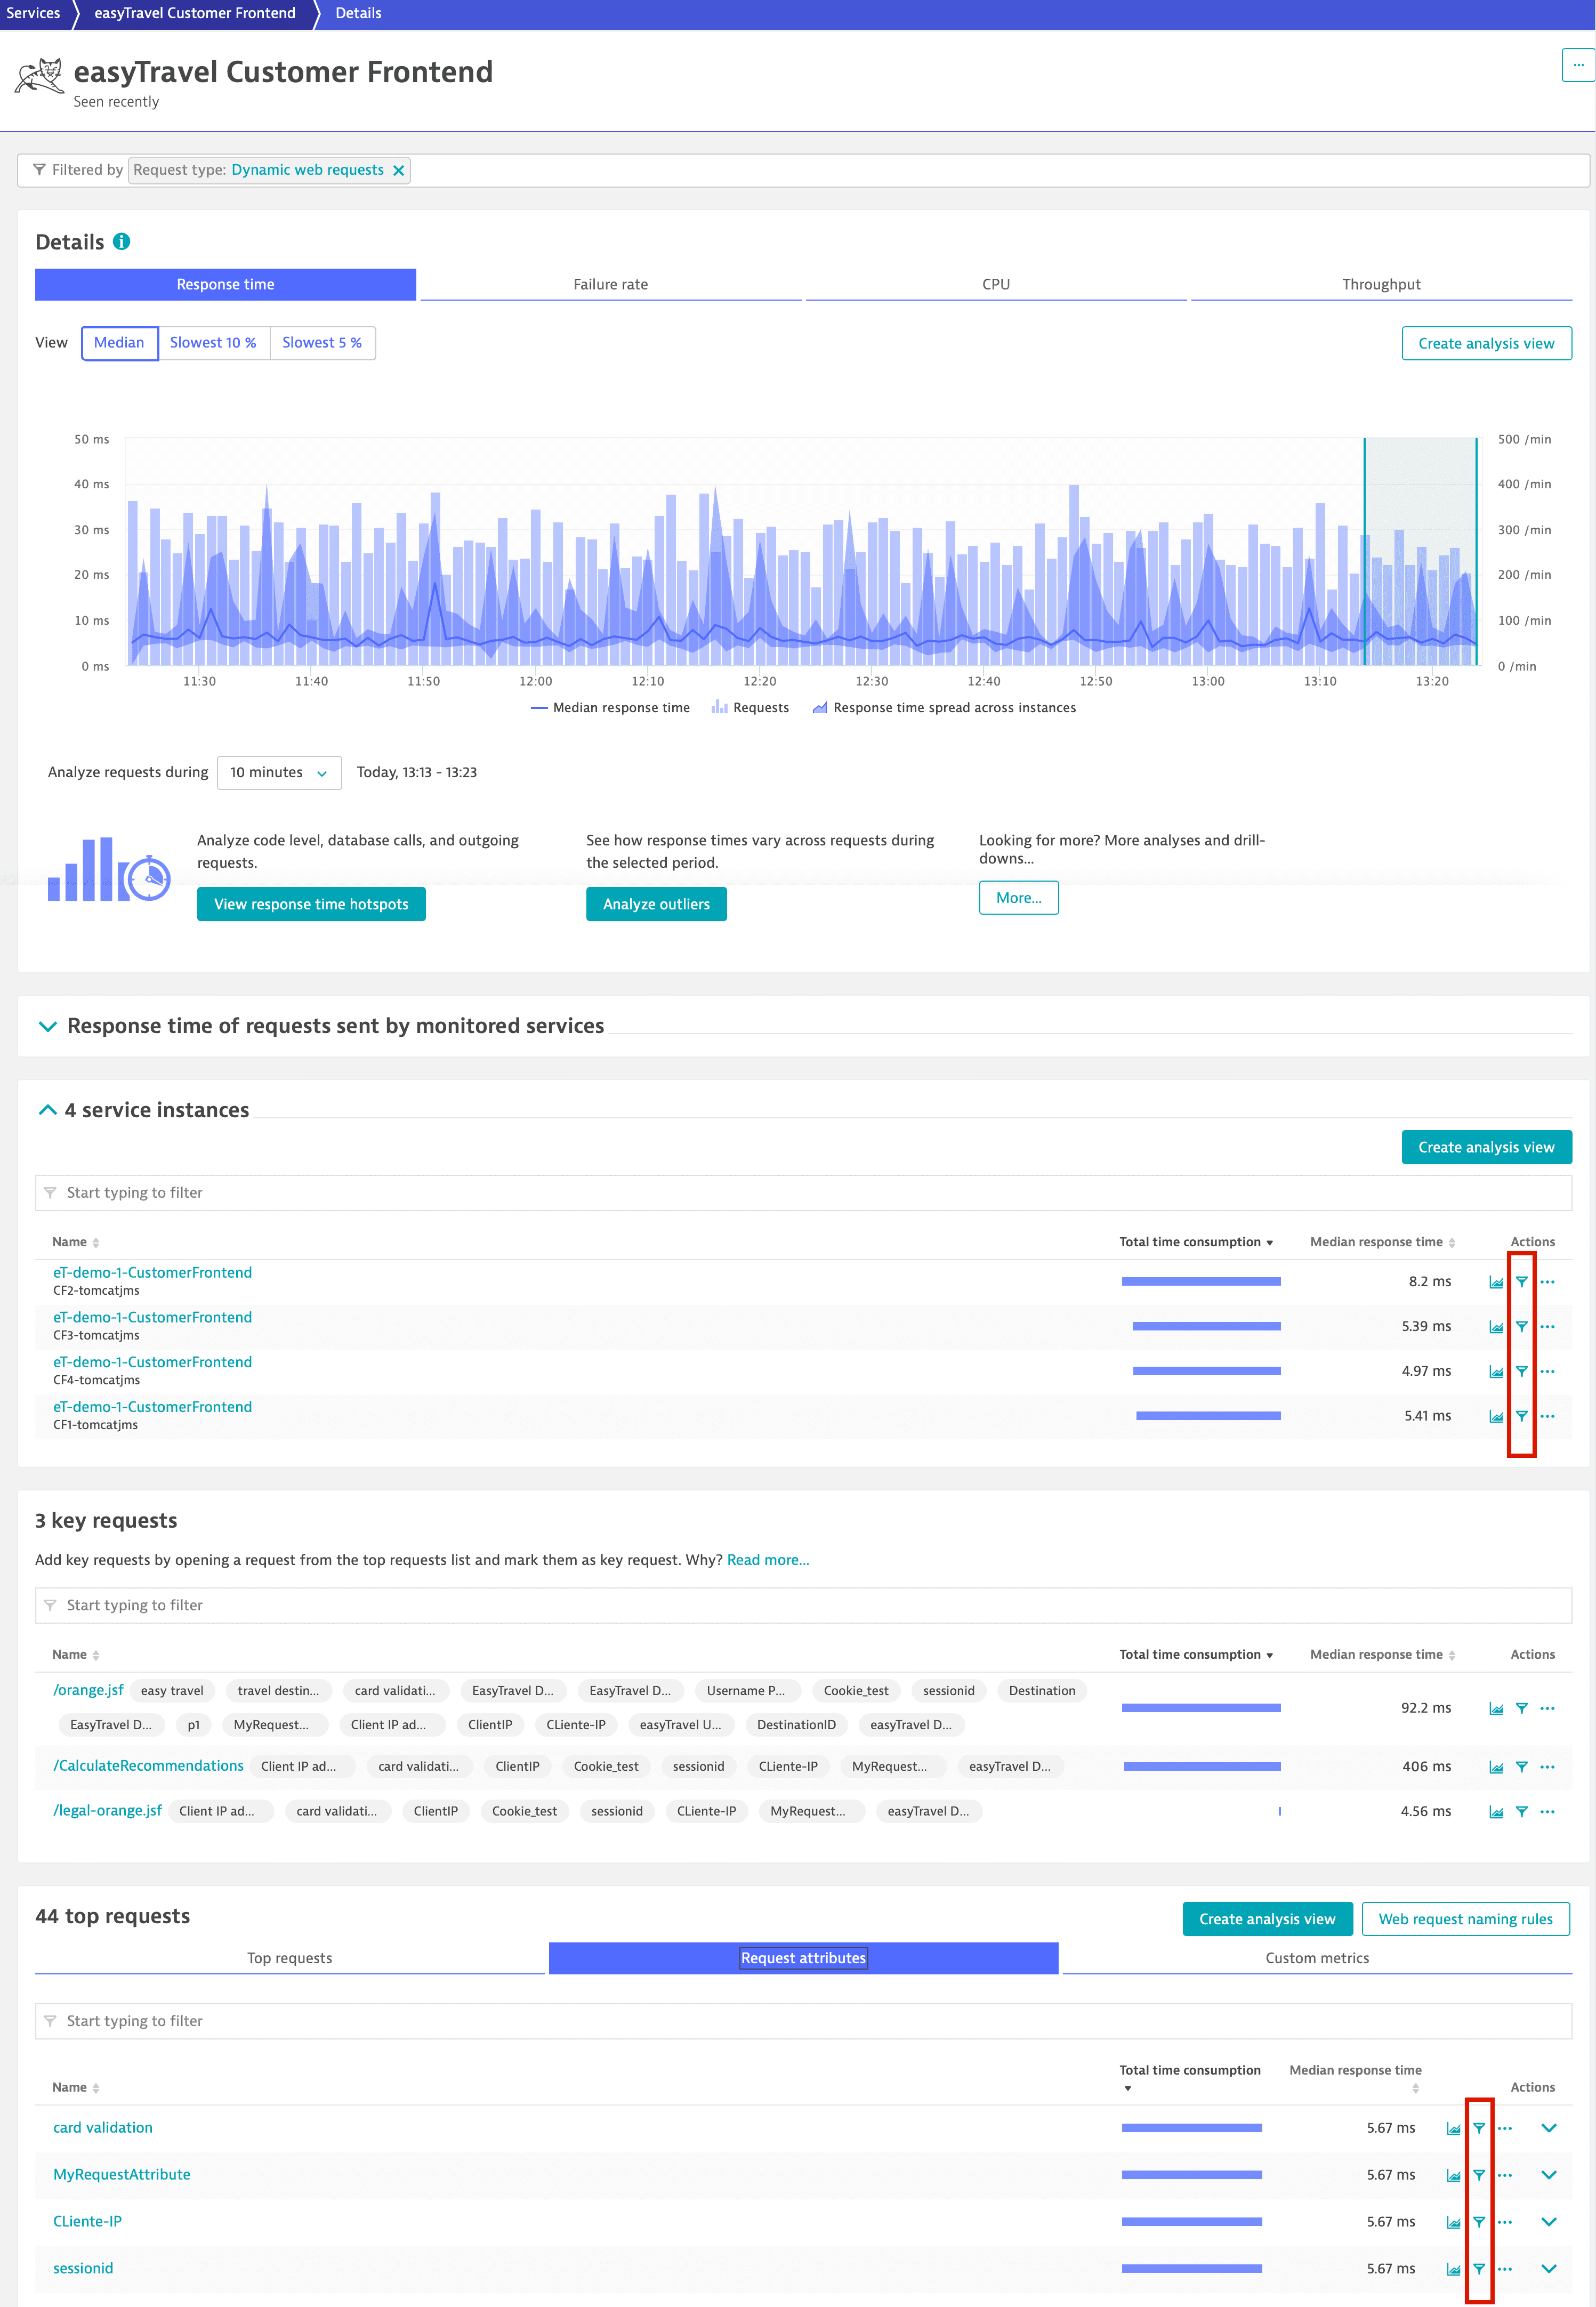
Task: Collapse the 4 service instances section
Action: (x=47, y=1110)
